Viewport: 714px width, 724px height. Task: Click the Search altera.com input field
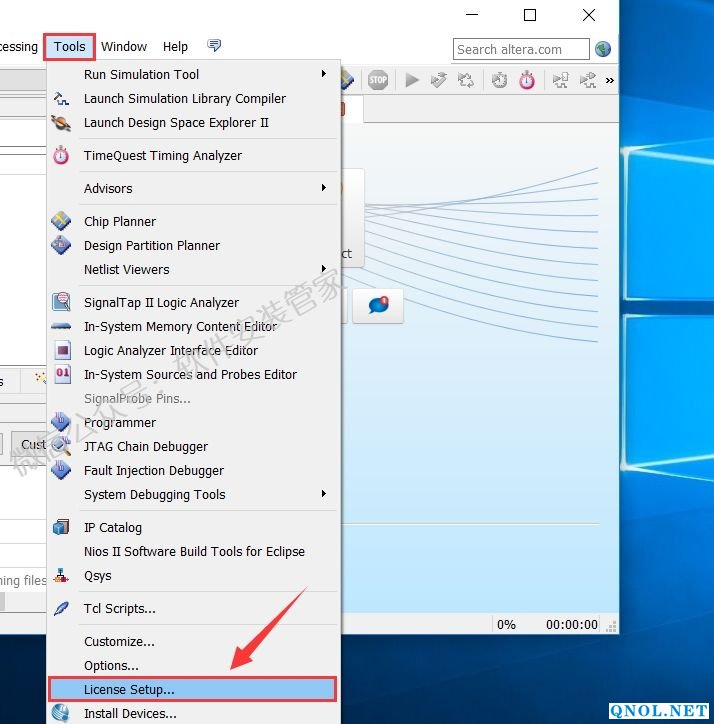coord(521,49)
